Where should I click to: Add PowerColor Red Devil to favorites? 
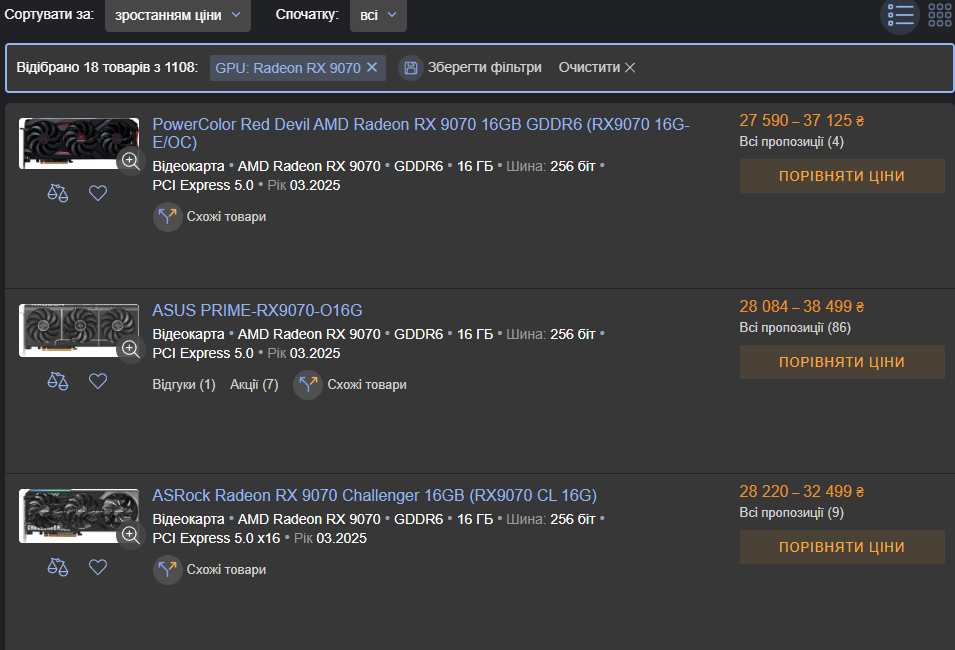(x=98, y=193)
